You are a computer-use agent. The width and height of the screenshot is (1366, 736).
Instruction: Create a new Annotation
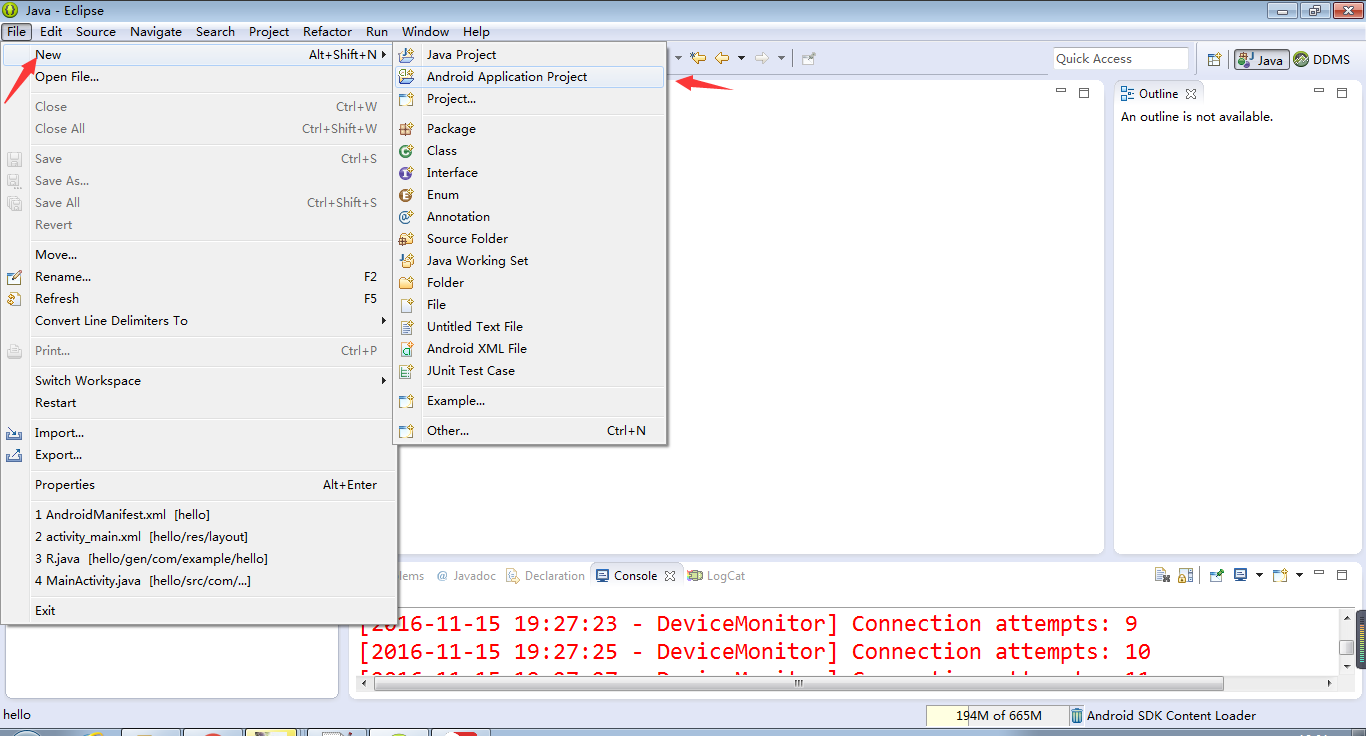point(530,217)
